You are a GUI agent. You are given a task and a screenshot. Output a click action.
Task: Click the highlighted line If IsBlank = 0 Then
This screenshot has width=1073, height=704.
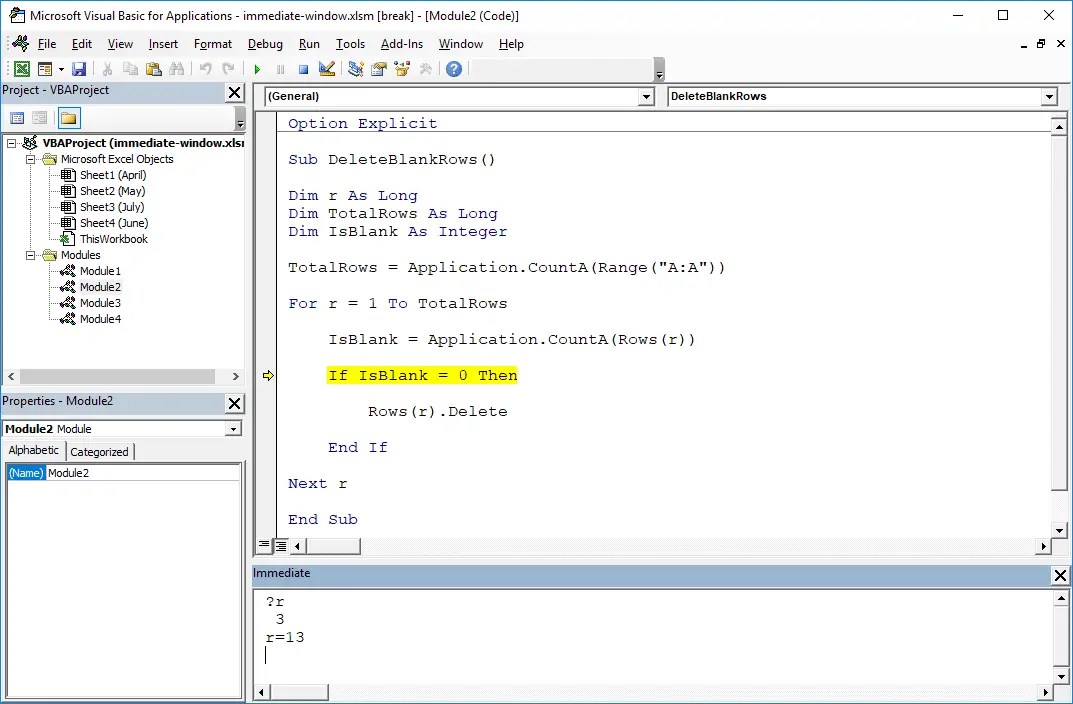[x=422, y=375]
